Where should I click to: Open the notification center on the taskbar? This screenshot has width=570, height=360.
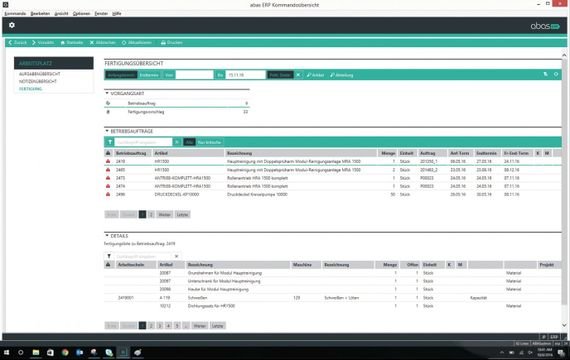561,352
